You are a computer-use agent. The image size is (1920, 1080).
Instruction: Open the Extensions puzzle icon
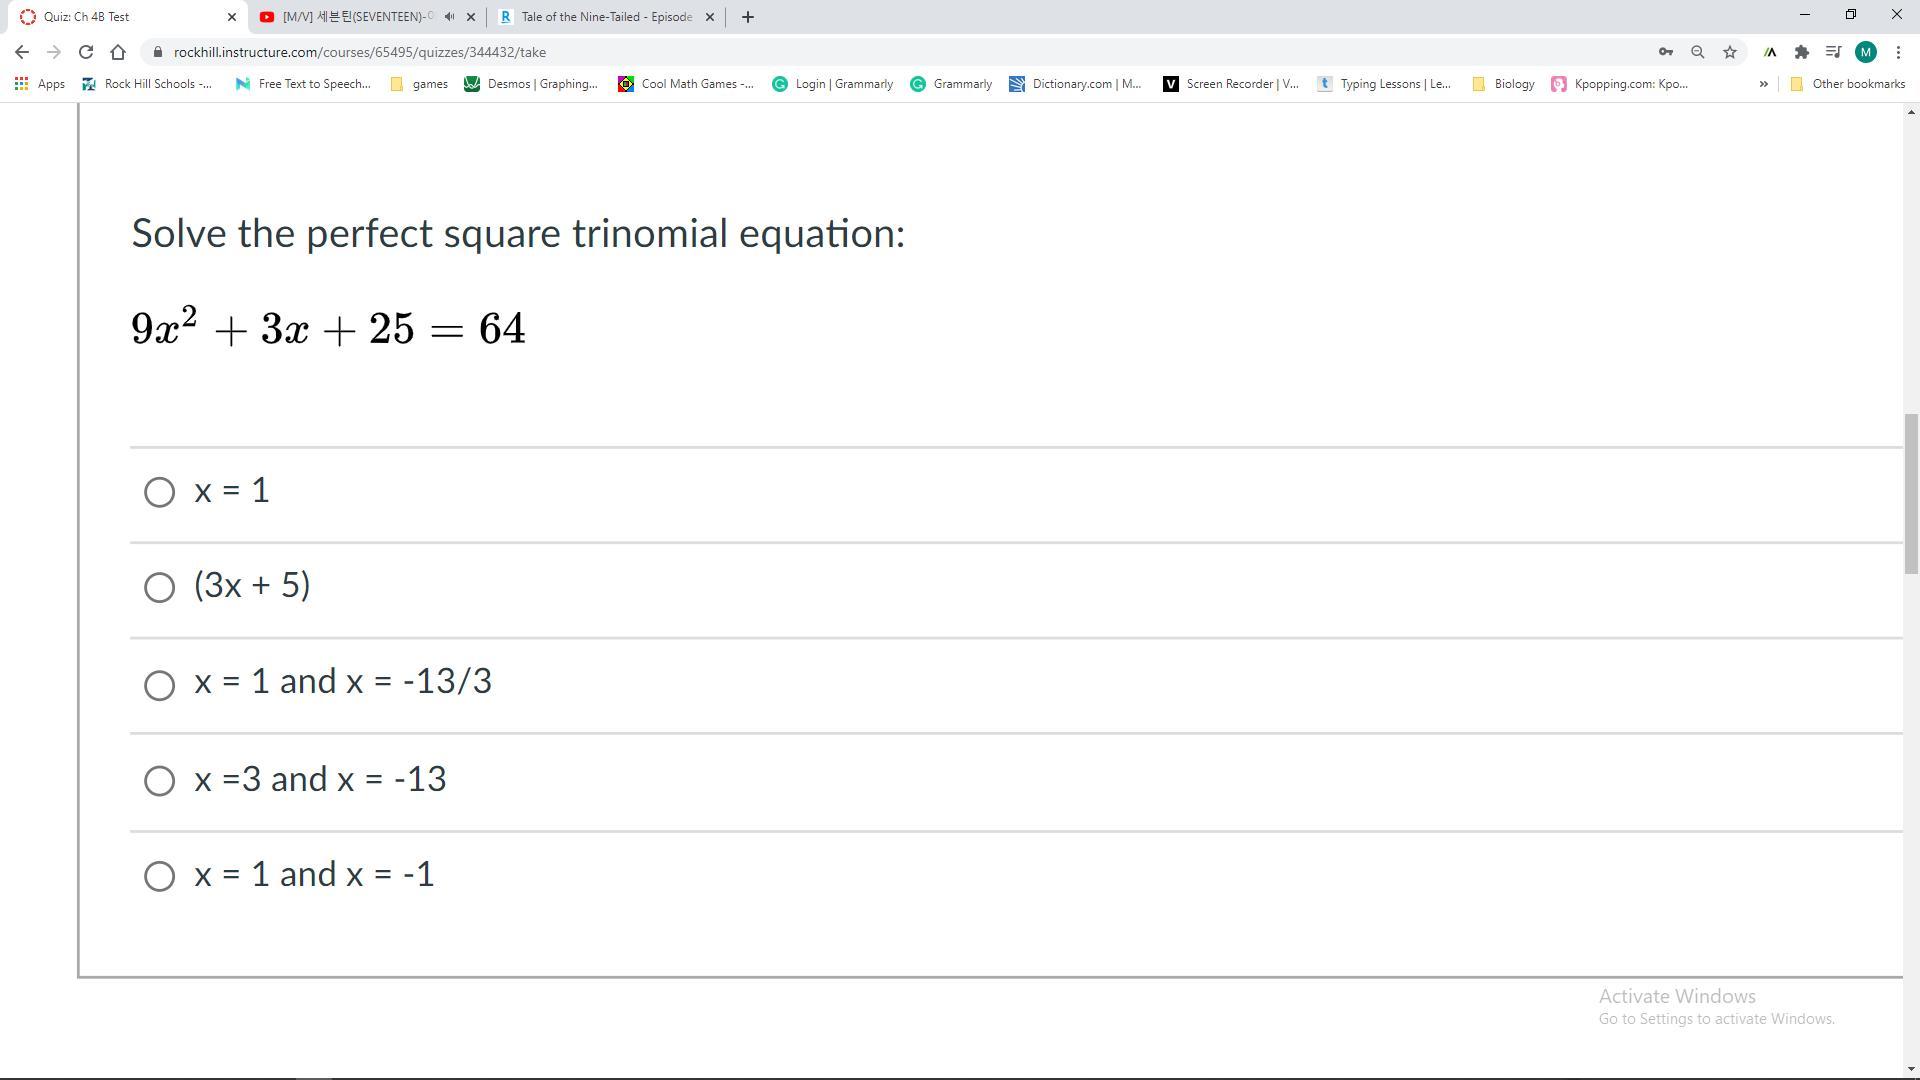click(1802, 52)
